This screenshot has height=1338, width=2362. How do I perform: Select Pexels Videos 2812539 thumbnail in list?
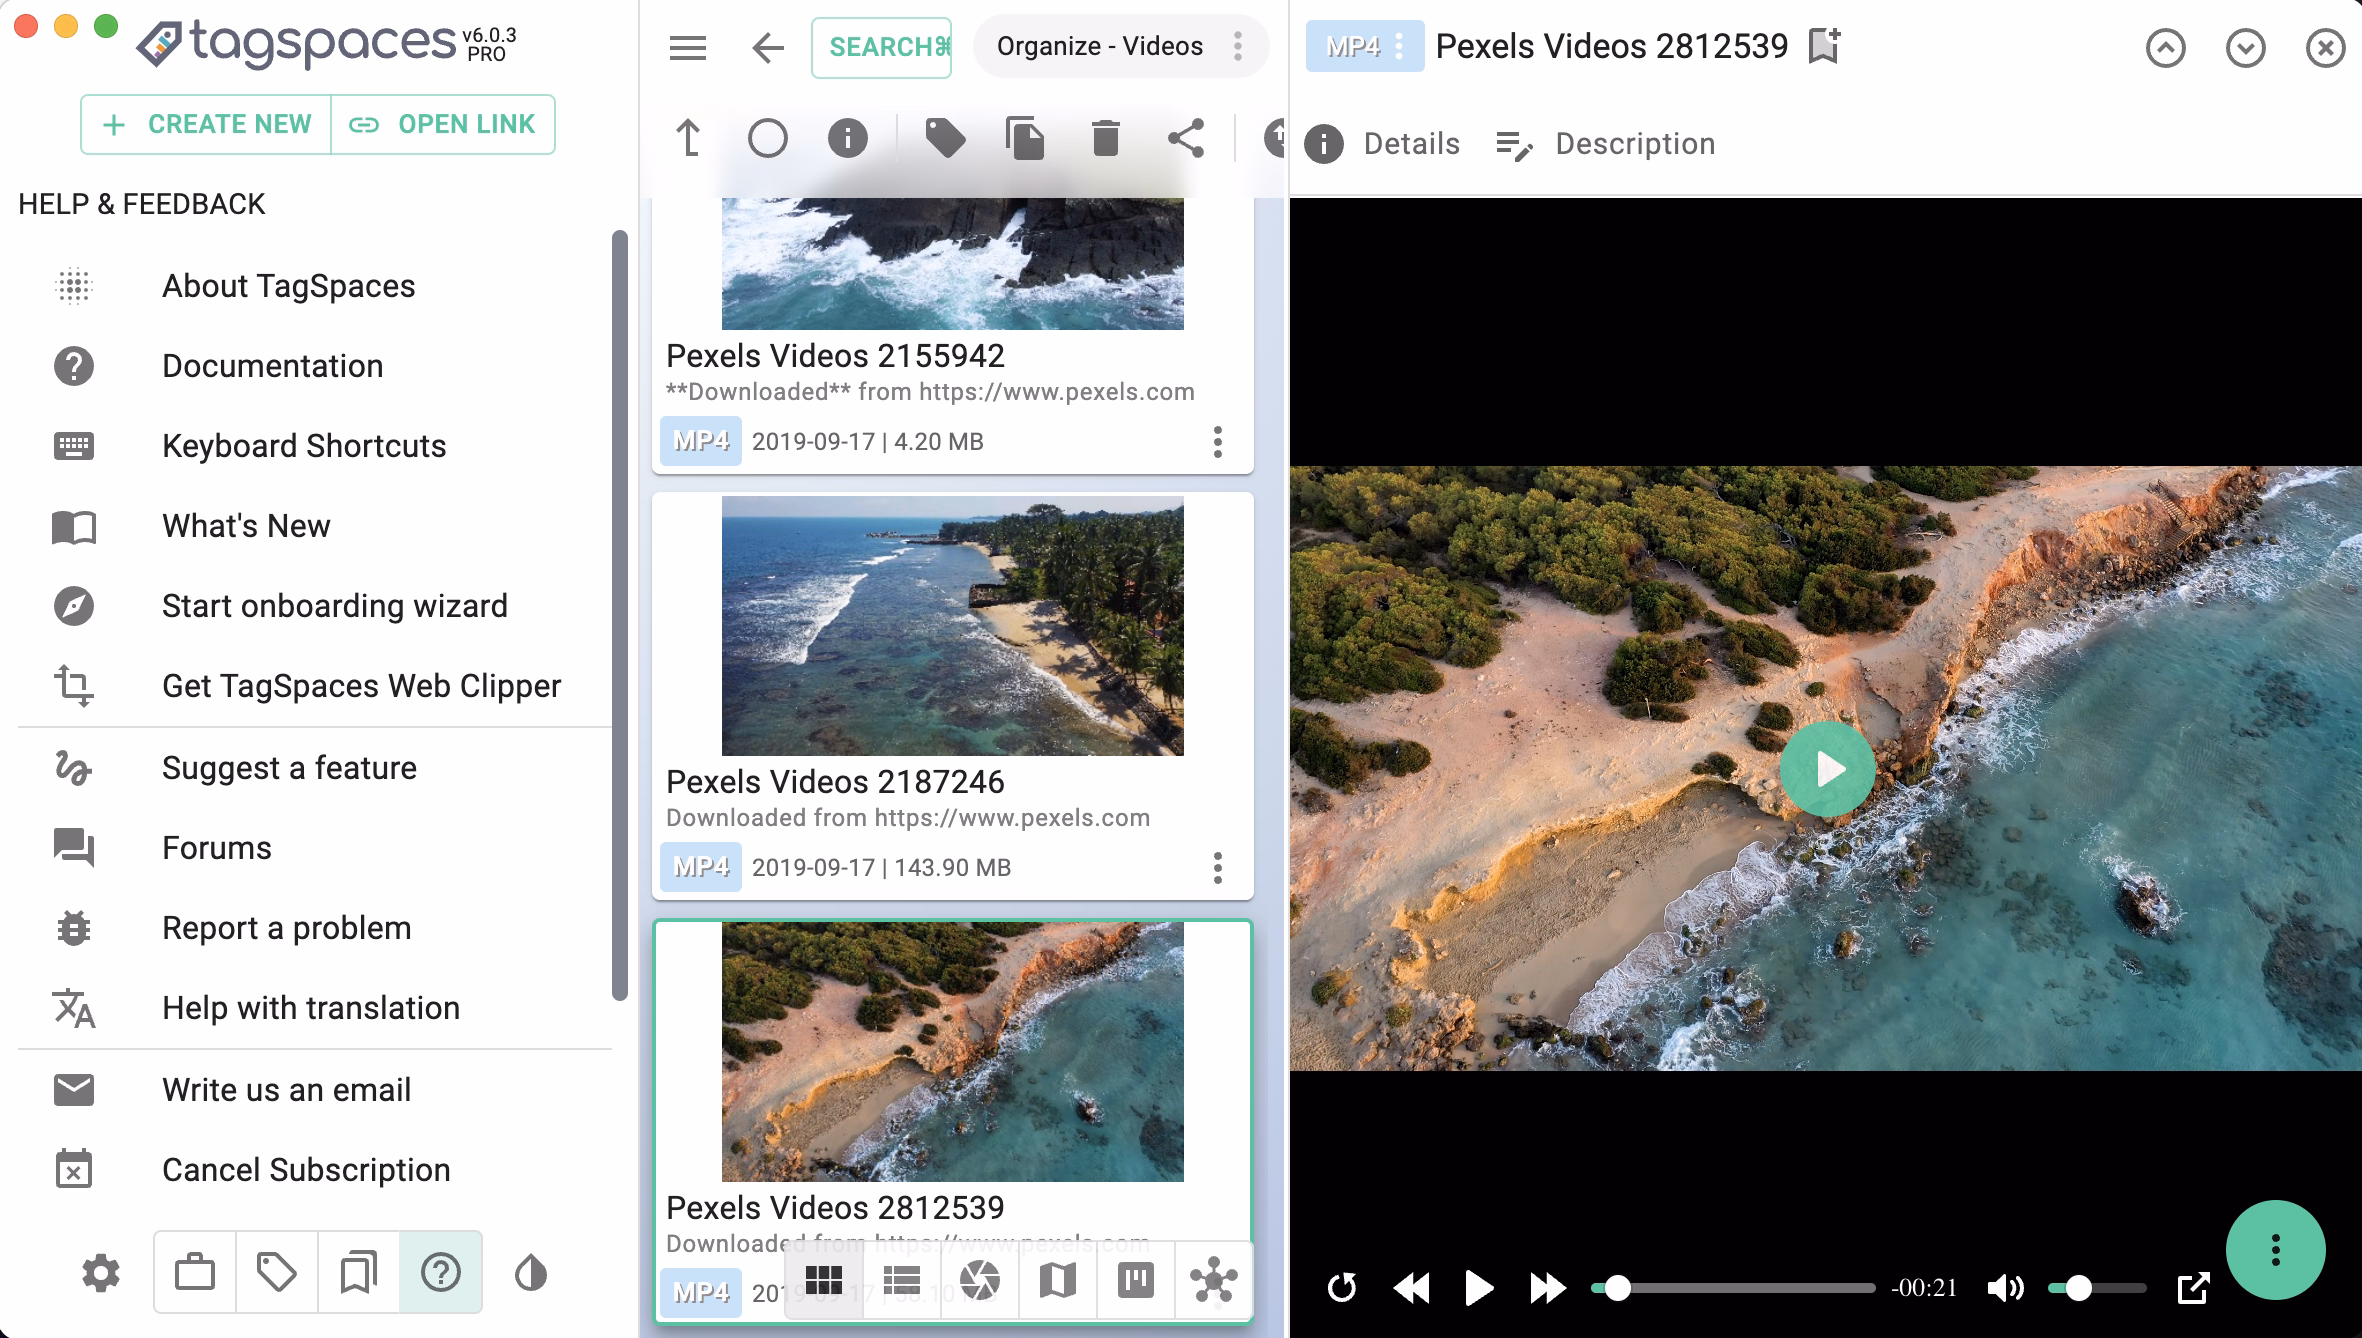[953, 1052]
